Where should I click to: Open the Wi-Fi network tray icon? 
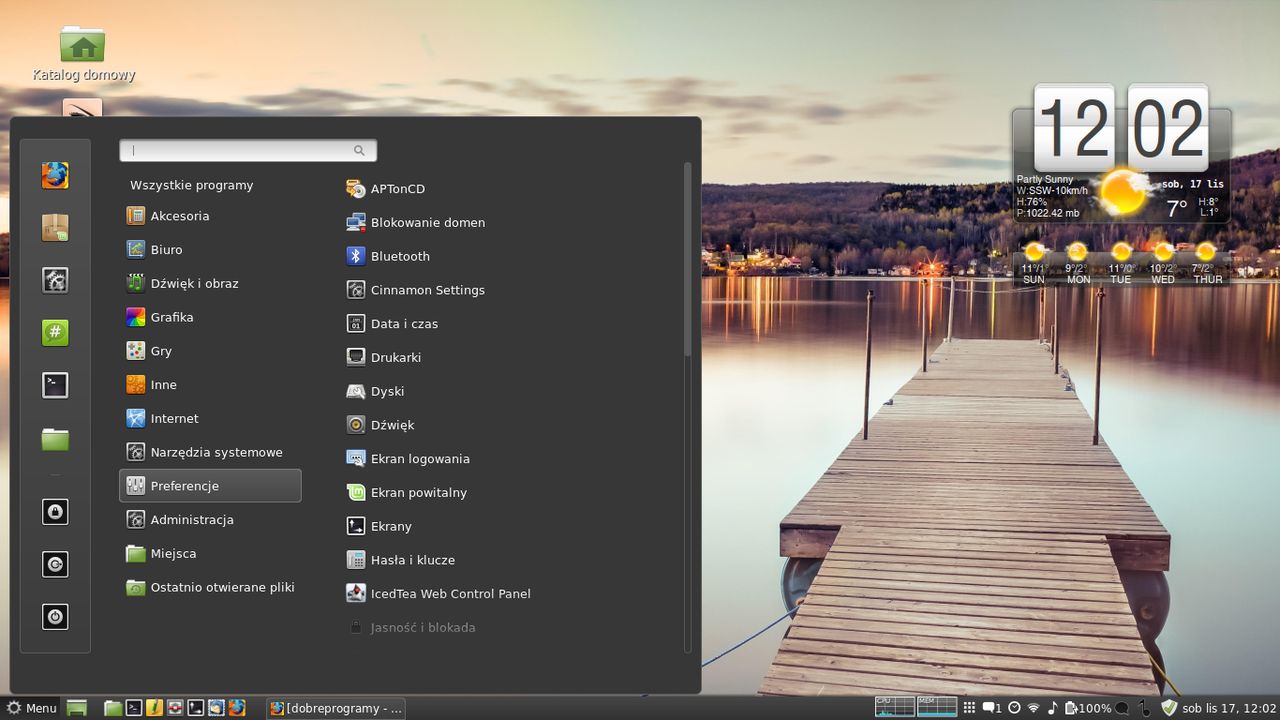[x=1033, y=708]
